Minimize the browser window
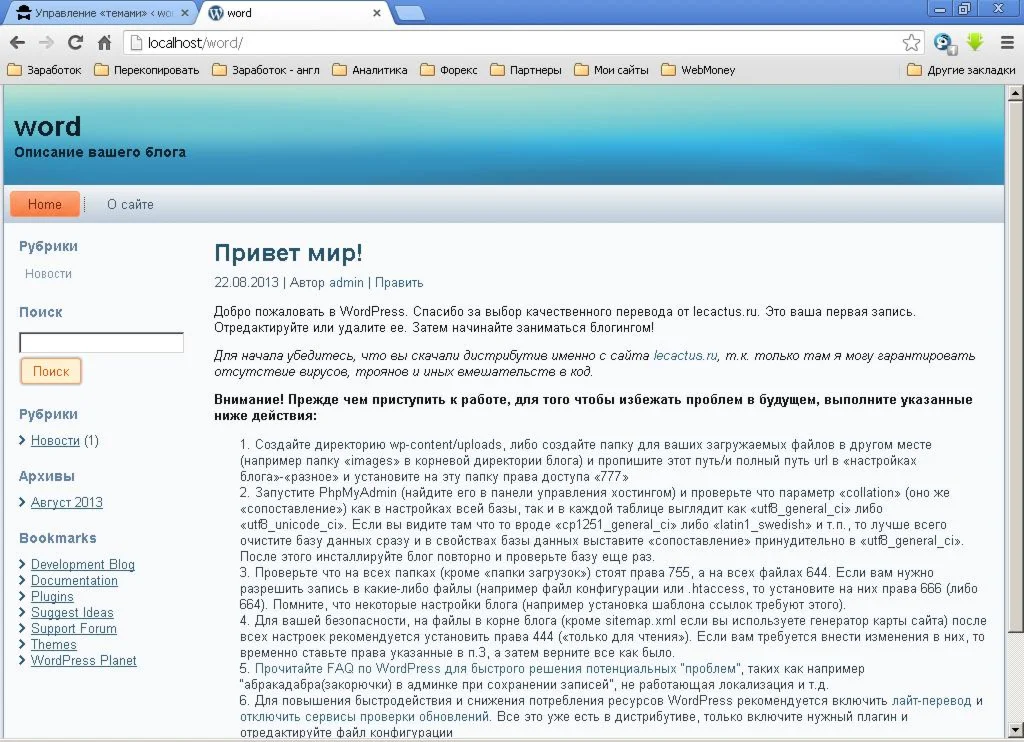The height and width of the screenshot is (742, 1024). coord(940,9)
